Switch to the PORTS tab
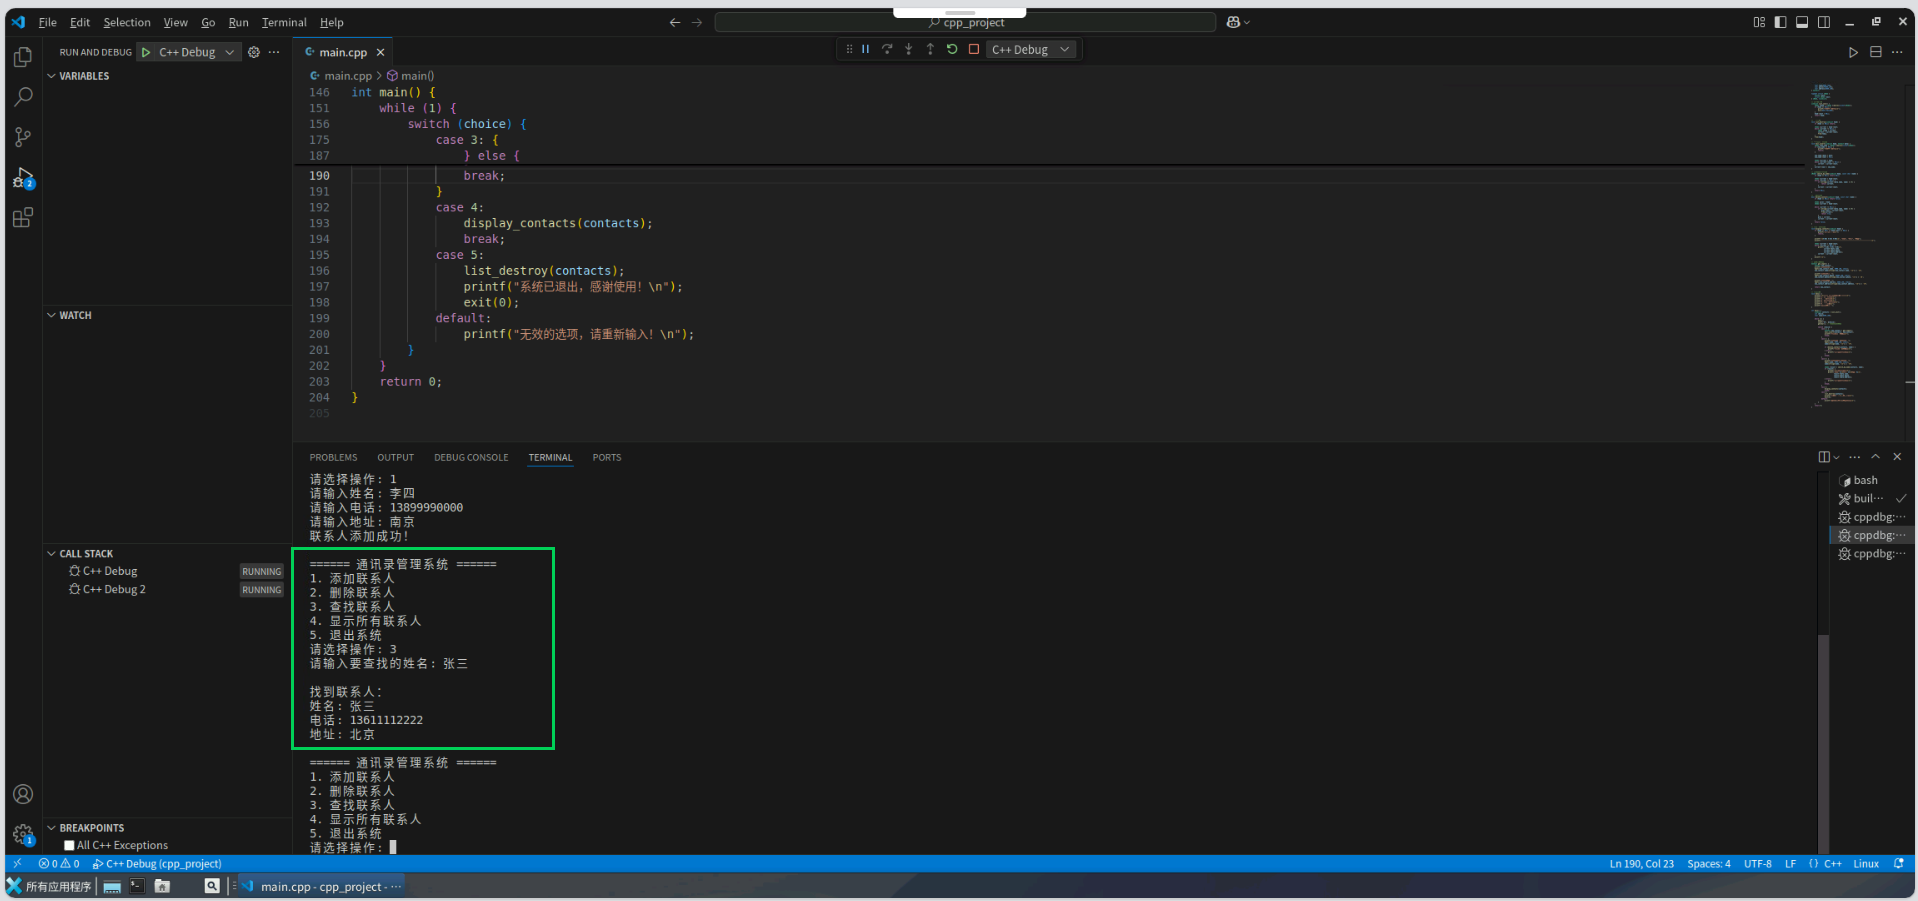1918x901 pixels. 606,457
